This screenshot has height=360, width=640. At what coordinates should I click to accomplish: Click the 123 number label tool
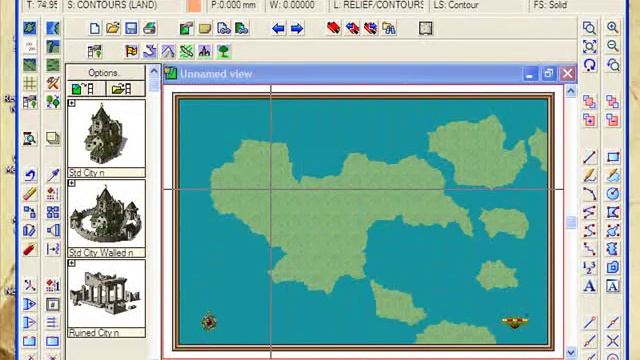point(589,267)
